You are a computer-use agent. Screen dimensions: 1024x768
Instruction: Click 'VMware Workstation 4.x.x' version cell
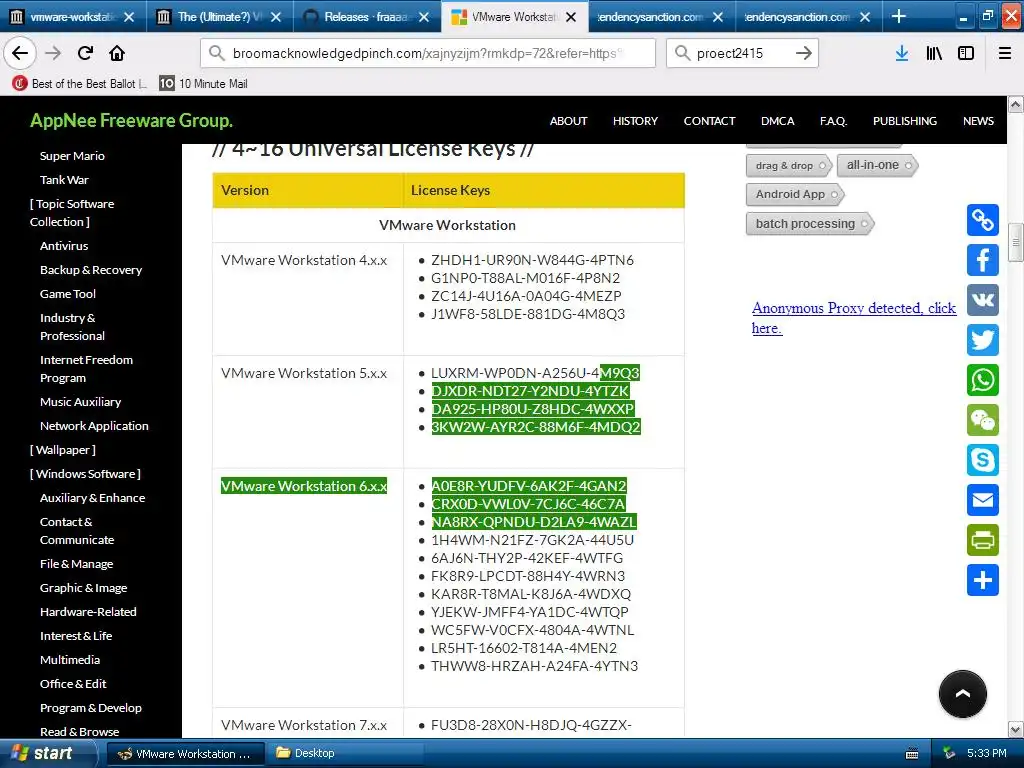(304, 260)
